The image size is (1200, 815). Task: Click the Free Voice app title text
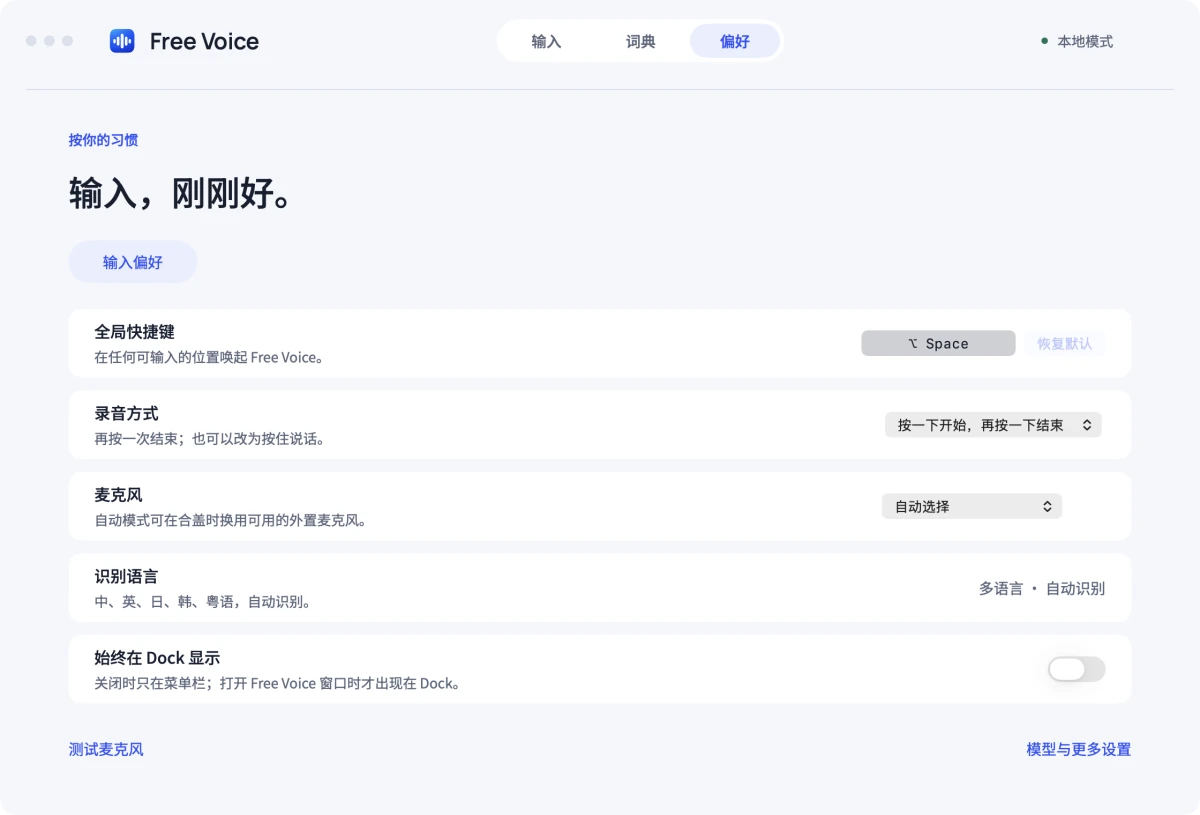(x=204, y=41)
